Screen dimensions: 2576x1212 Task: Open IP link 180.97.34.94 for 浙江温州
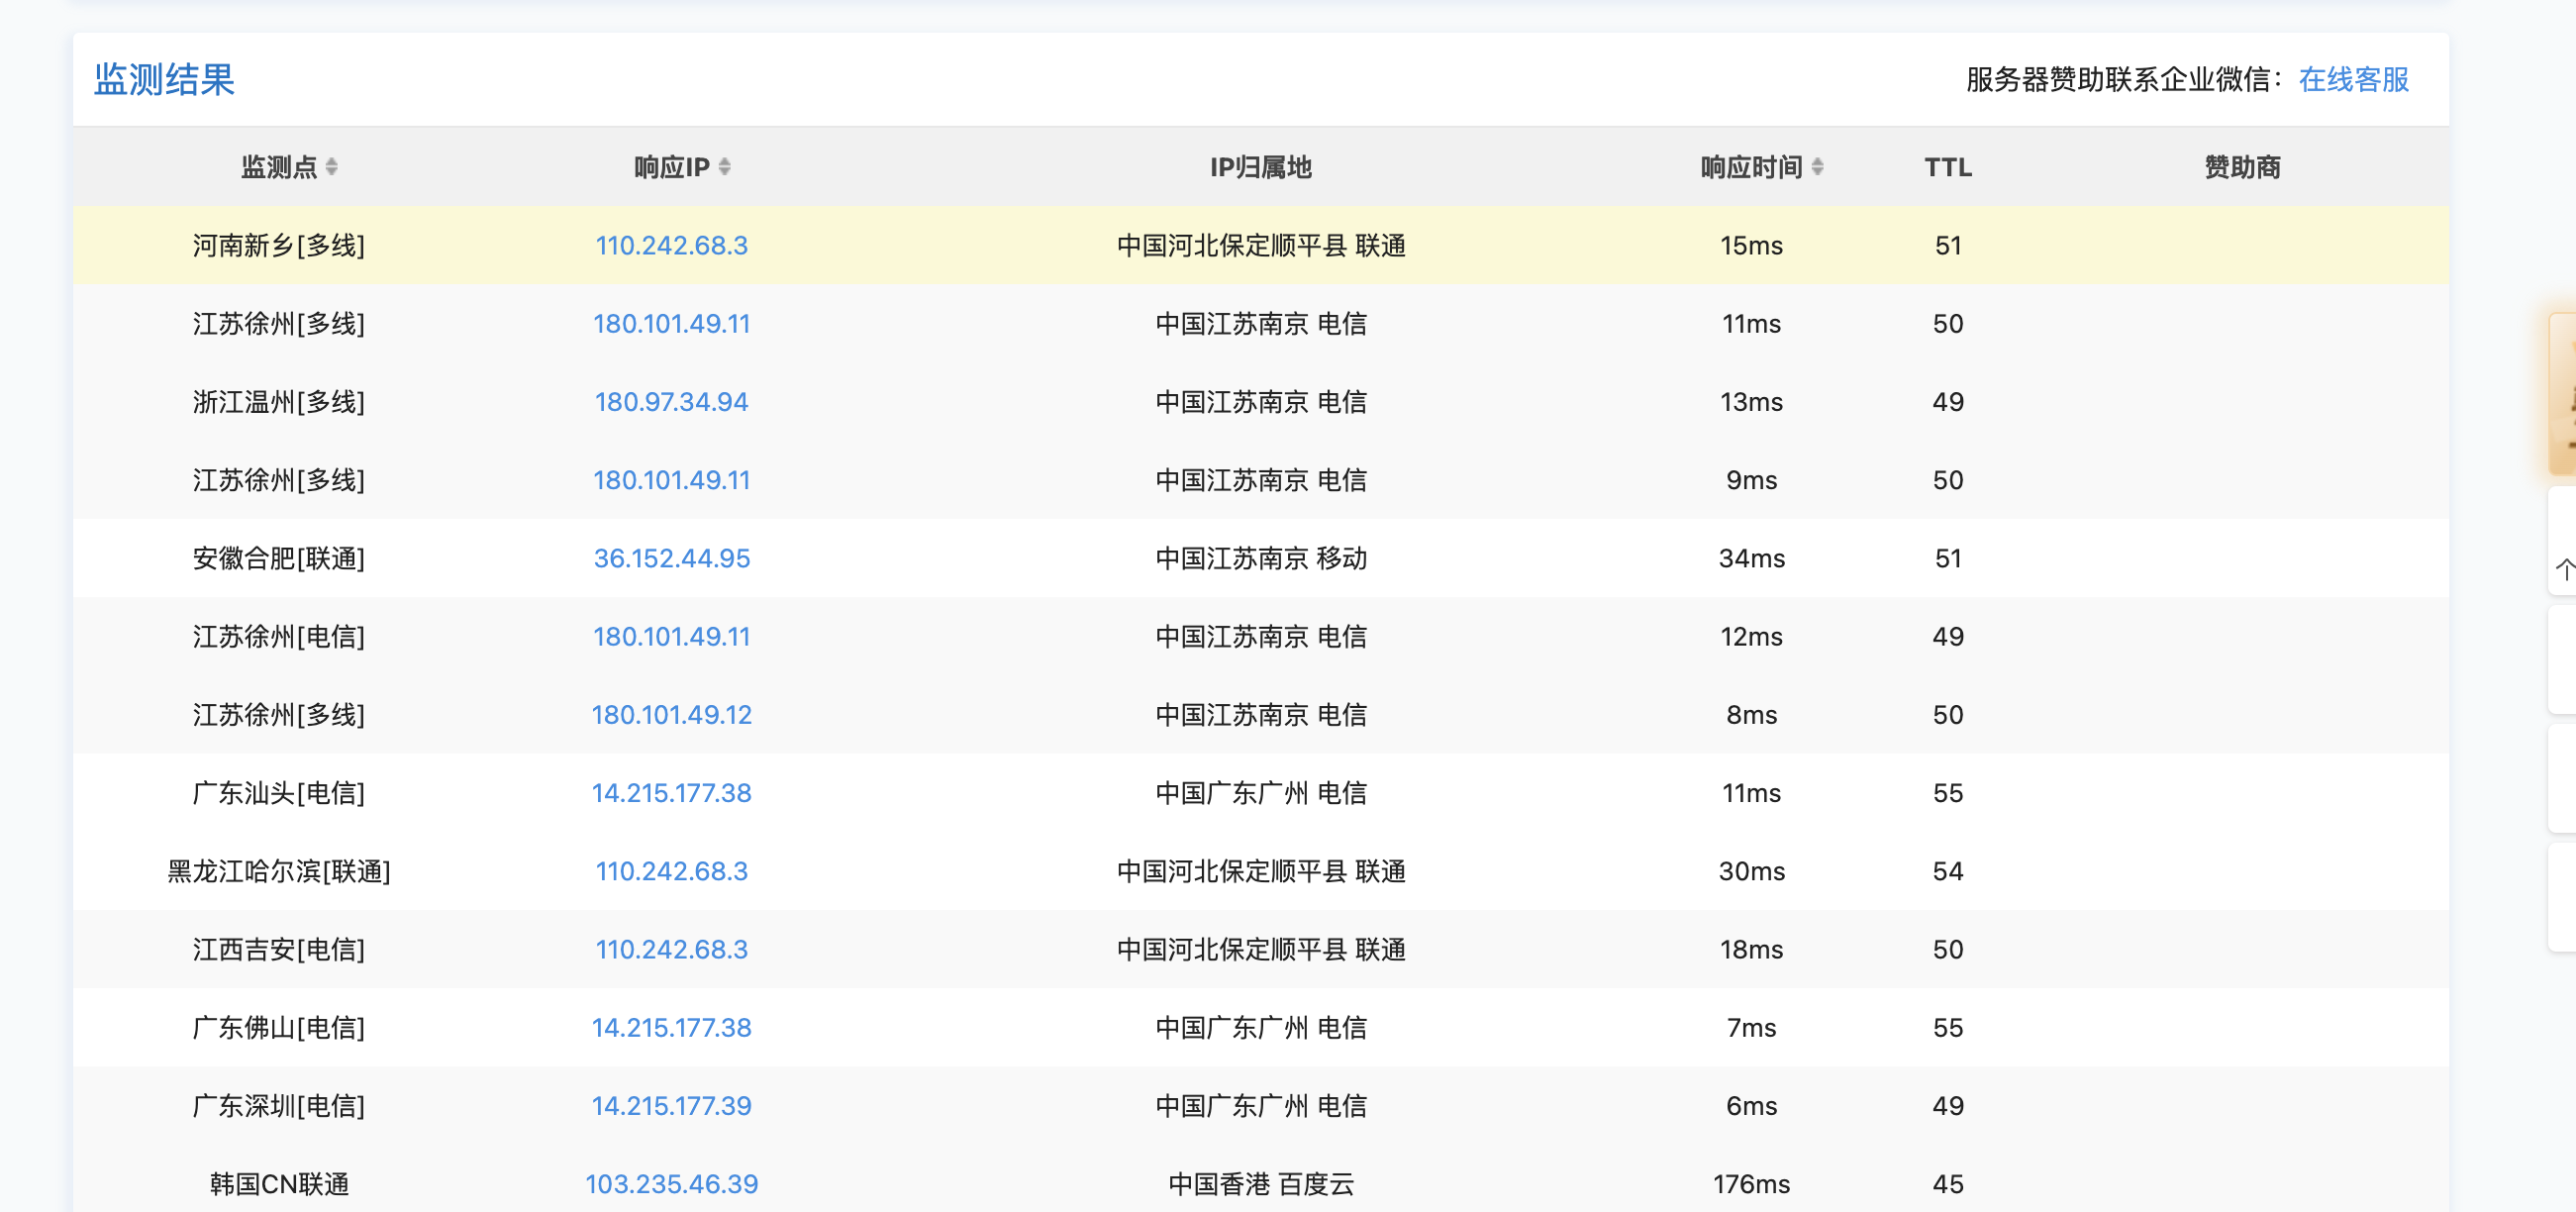(x=671, y=401)
